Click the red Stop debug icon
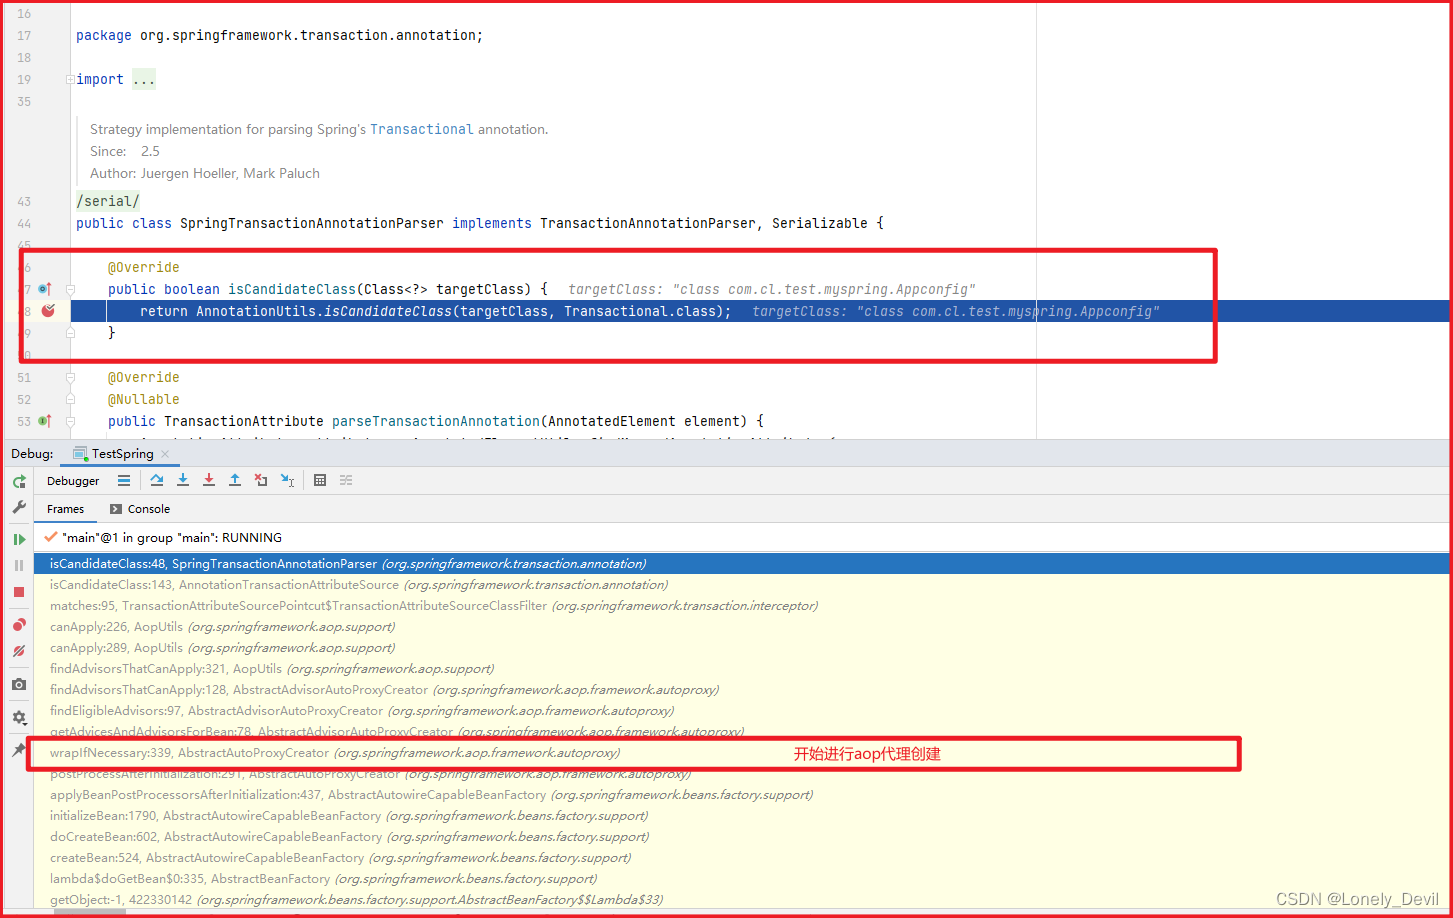 pos(19,592)
